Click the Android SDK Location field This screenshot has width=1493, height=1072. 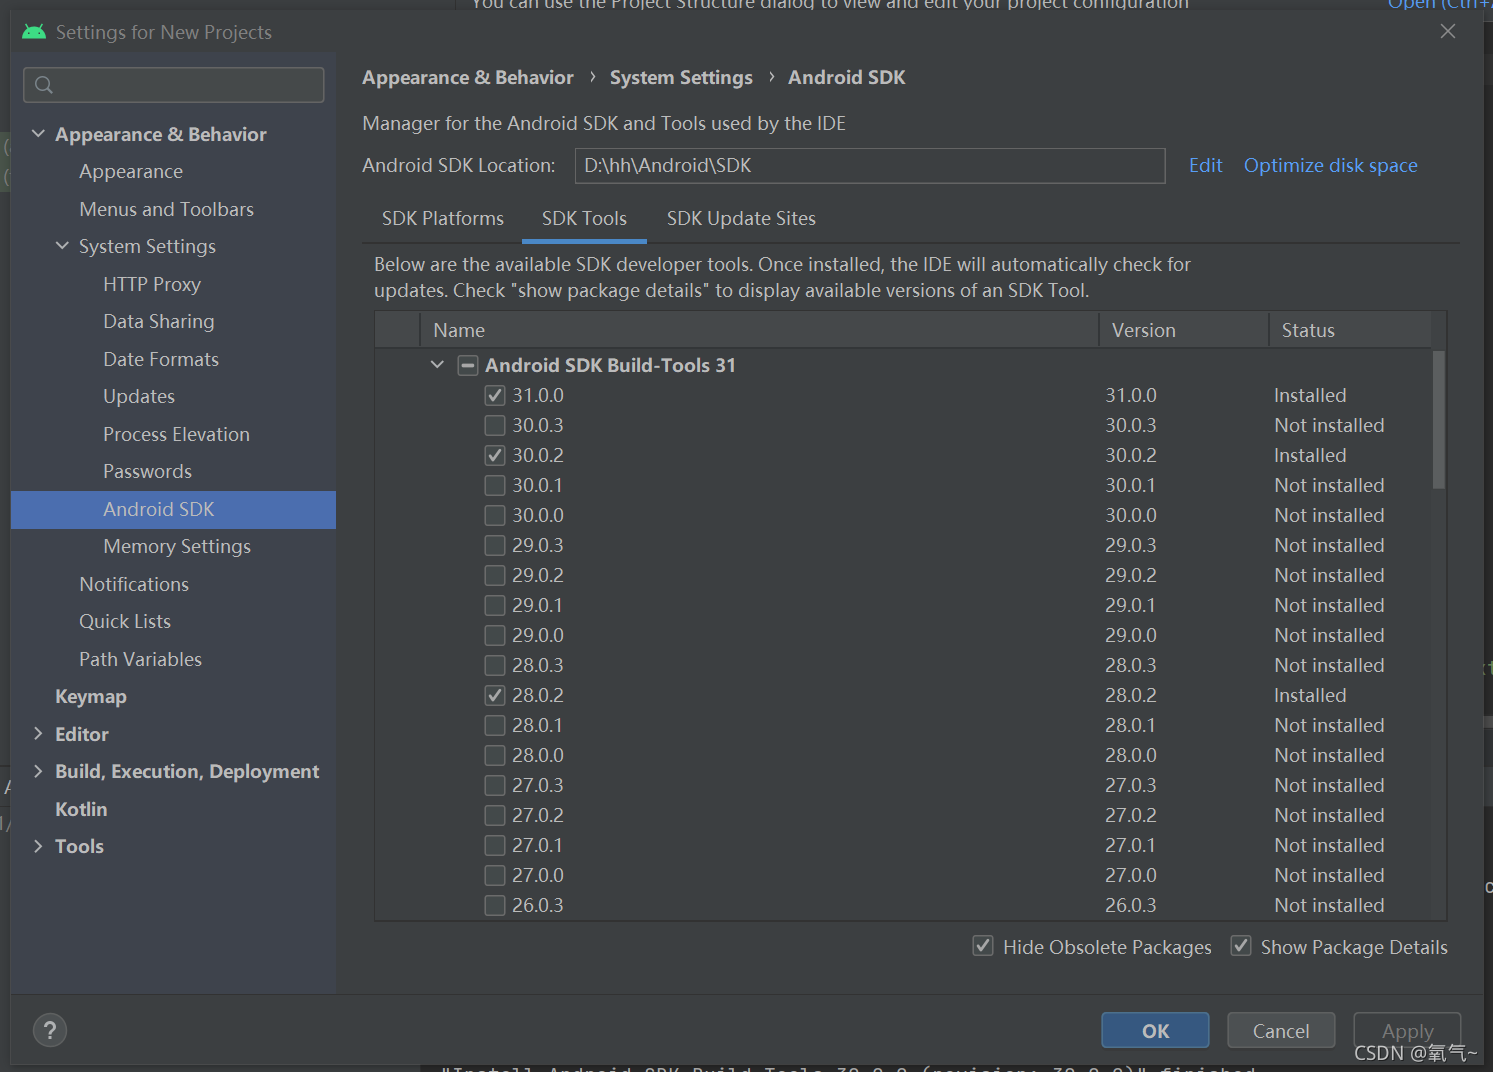(x=870, y=166)
